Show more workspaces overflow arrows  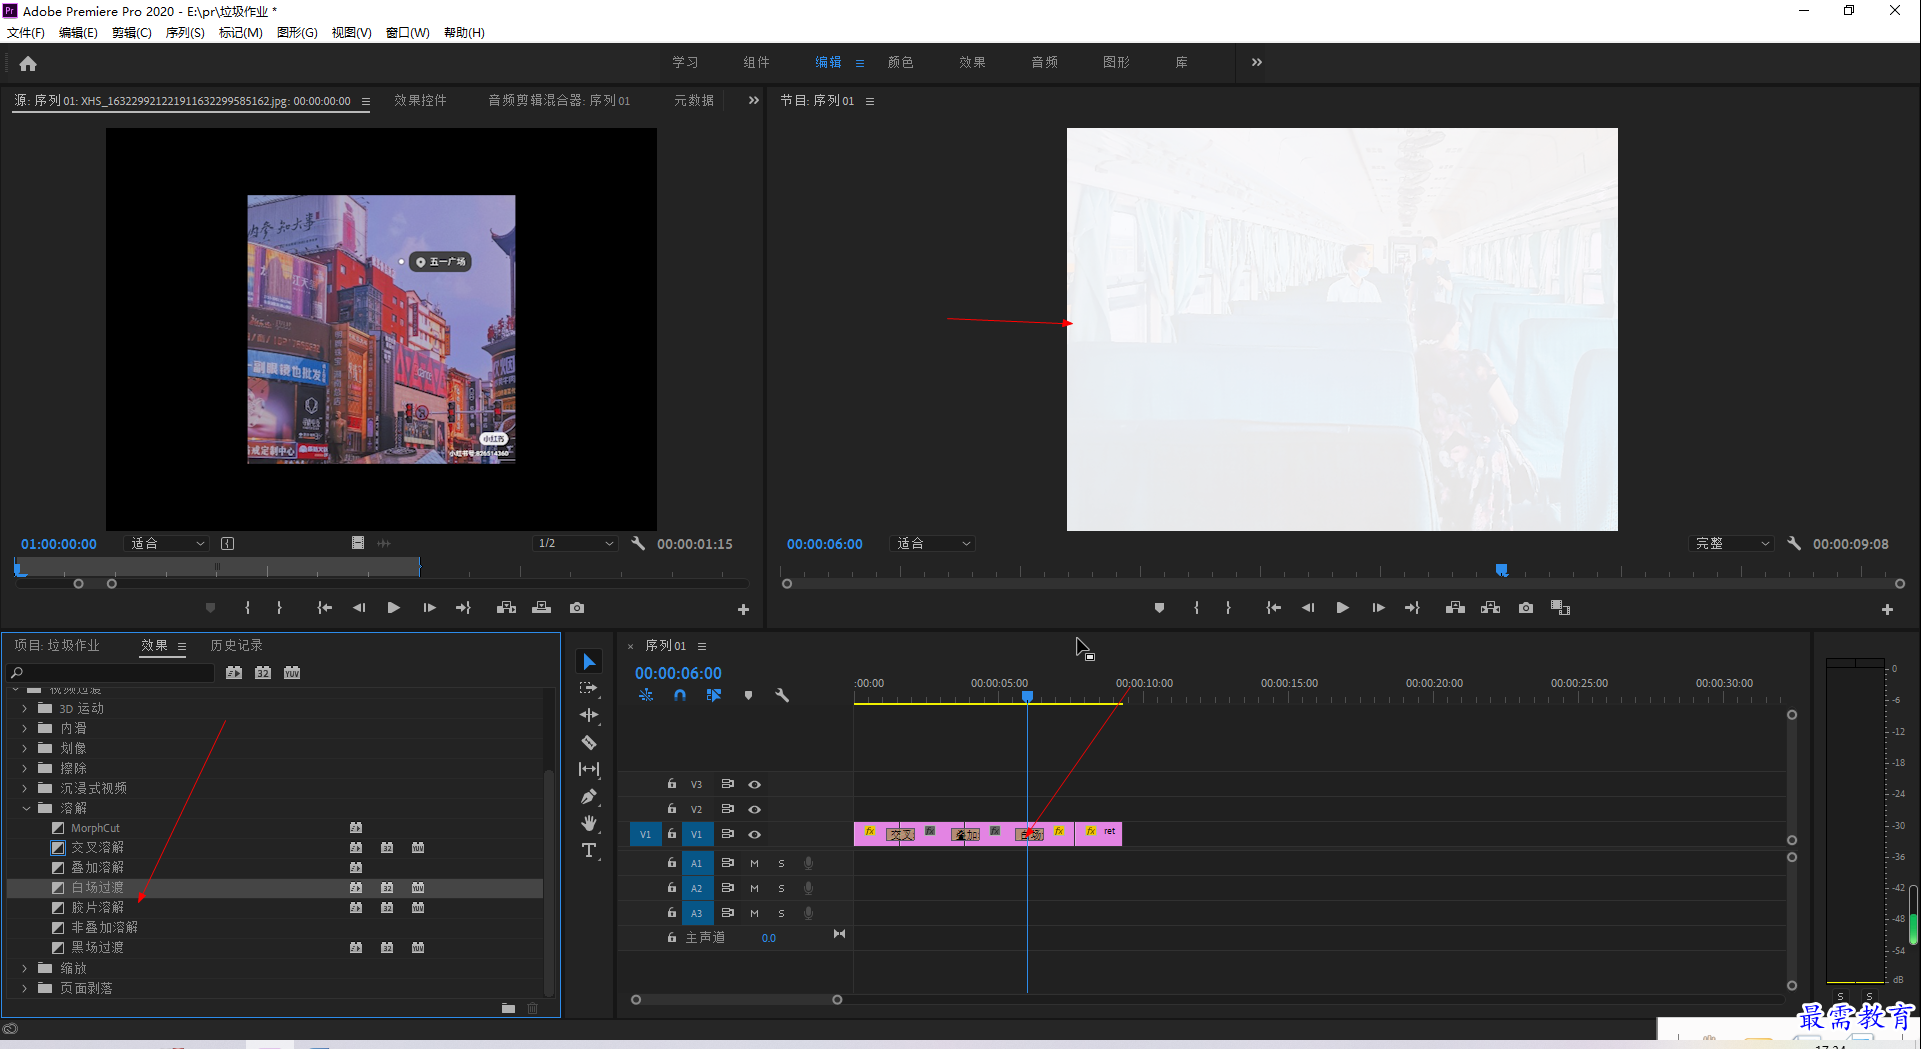1257,62
